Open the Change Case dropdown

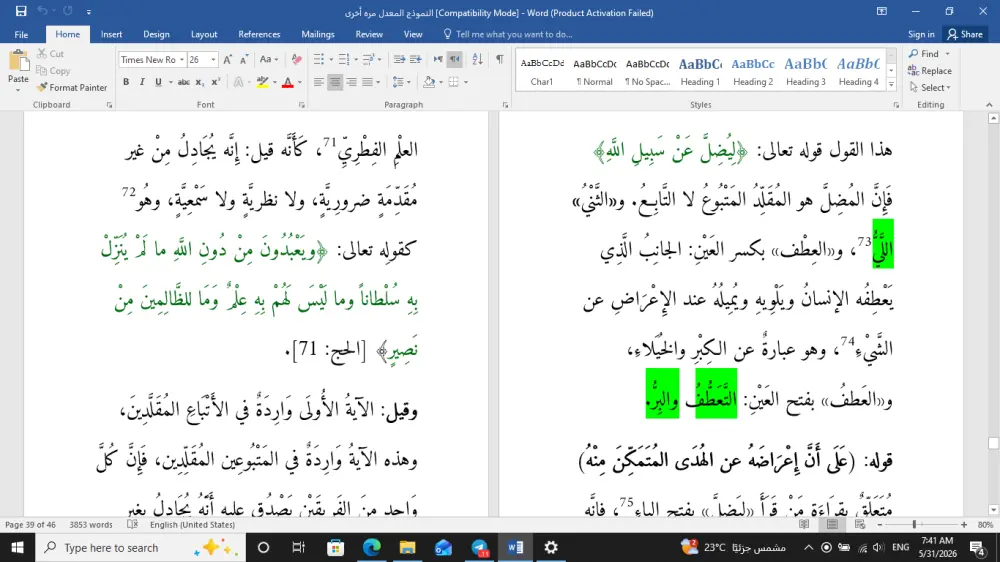[268, 59]
